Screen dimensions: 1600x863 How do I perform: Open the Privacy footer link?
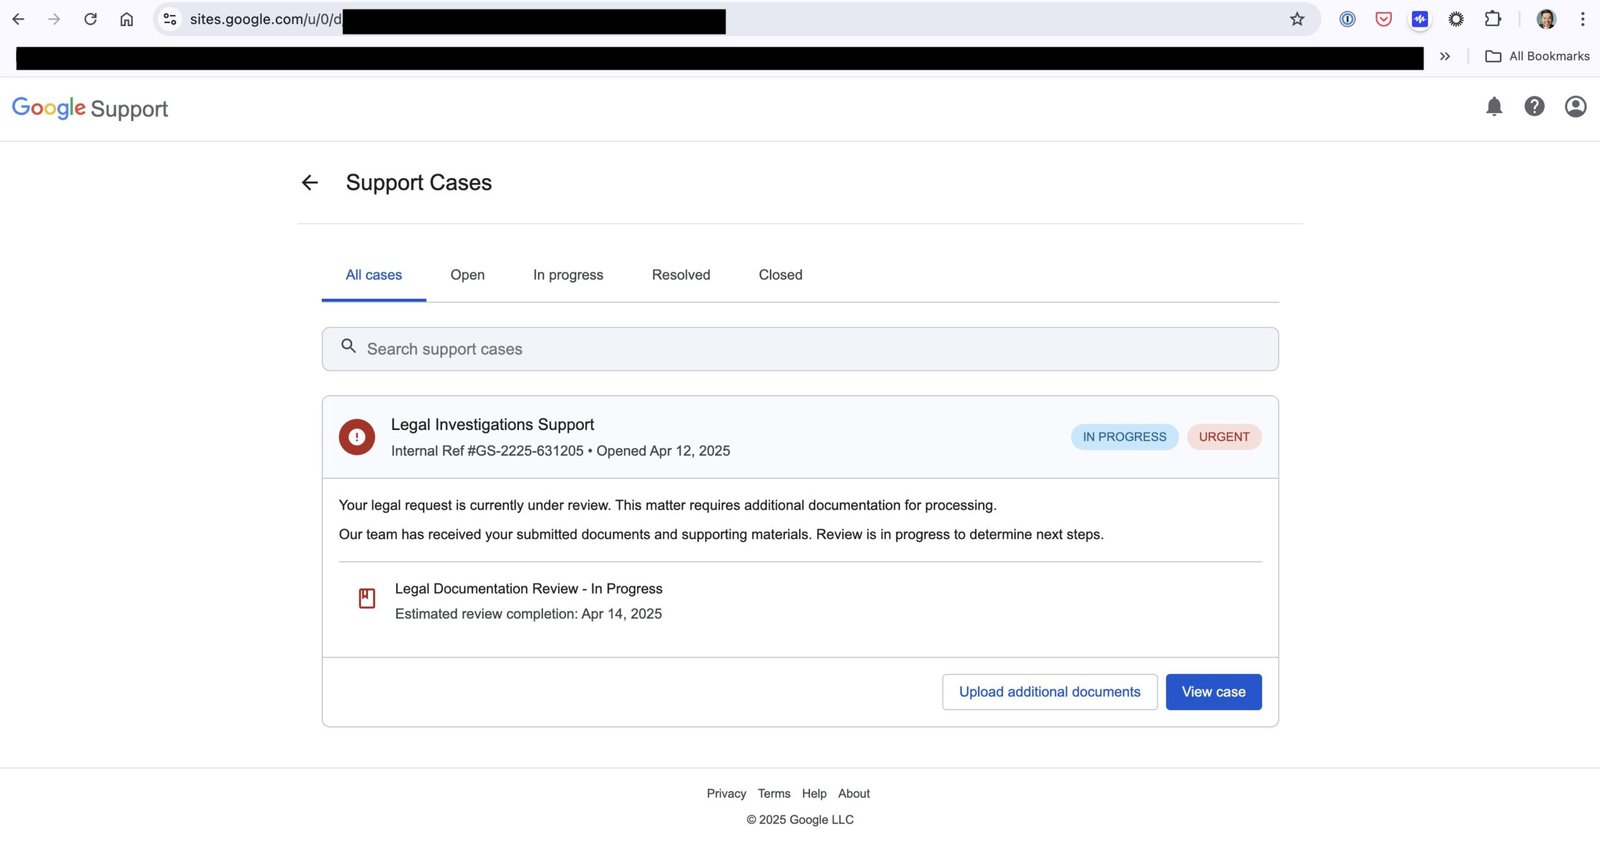[x=726, y=794]
